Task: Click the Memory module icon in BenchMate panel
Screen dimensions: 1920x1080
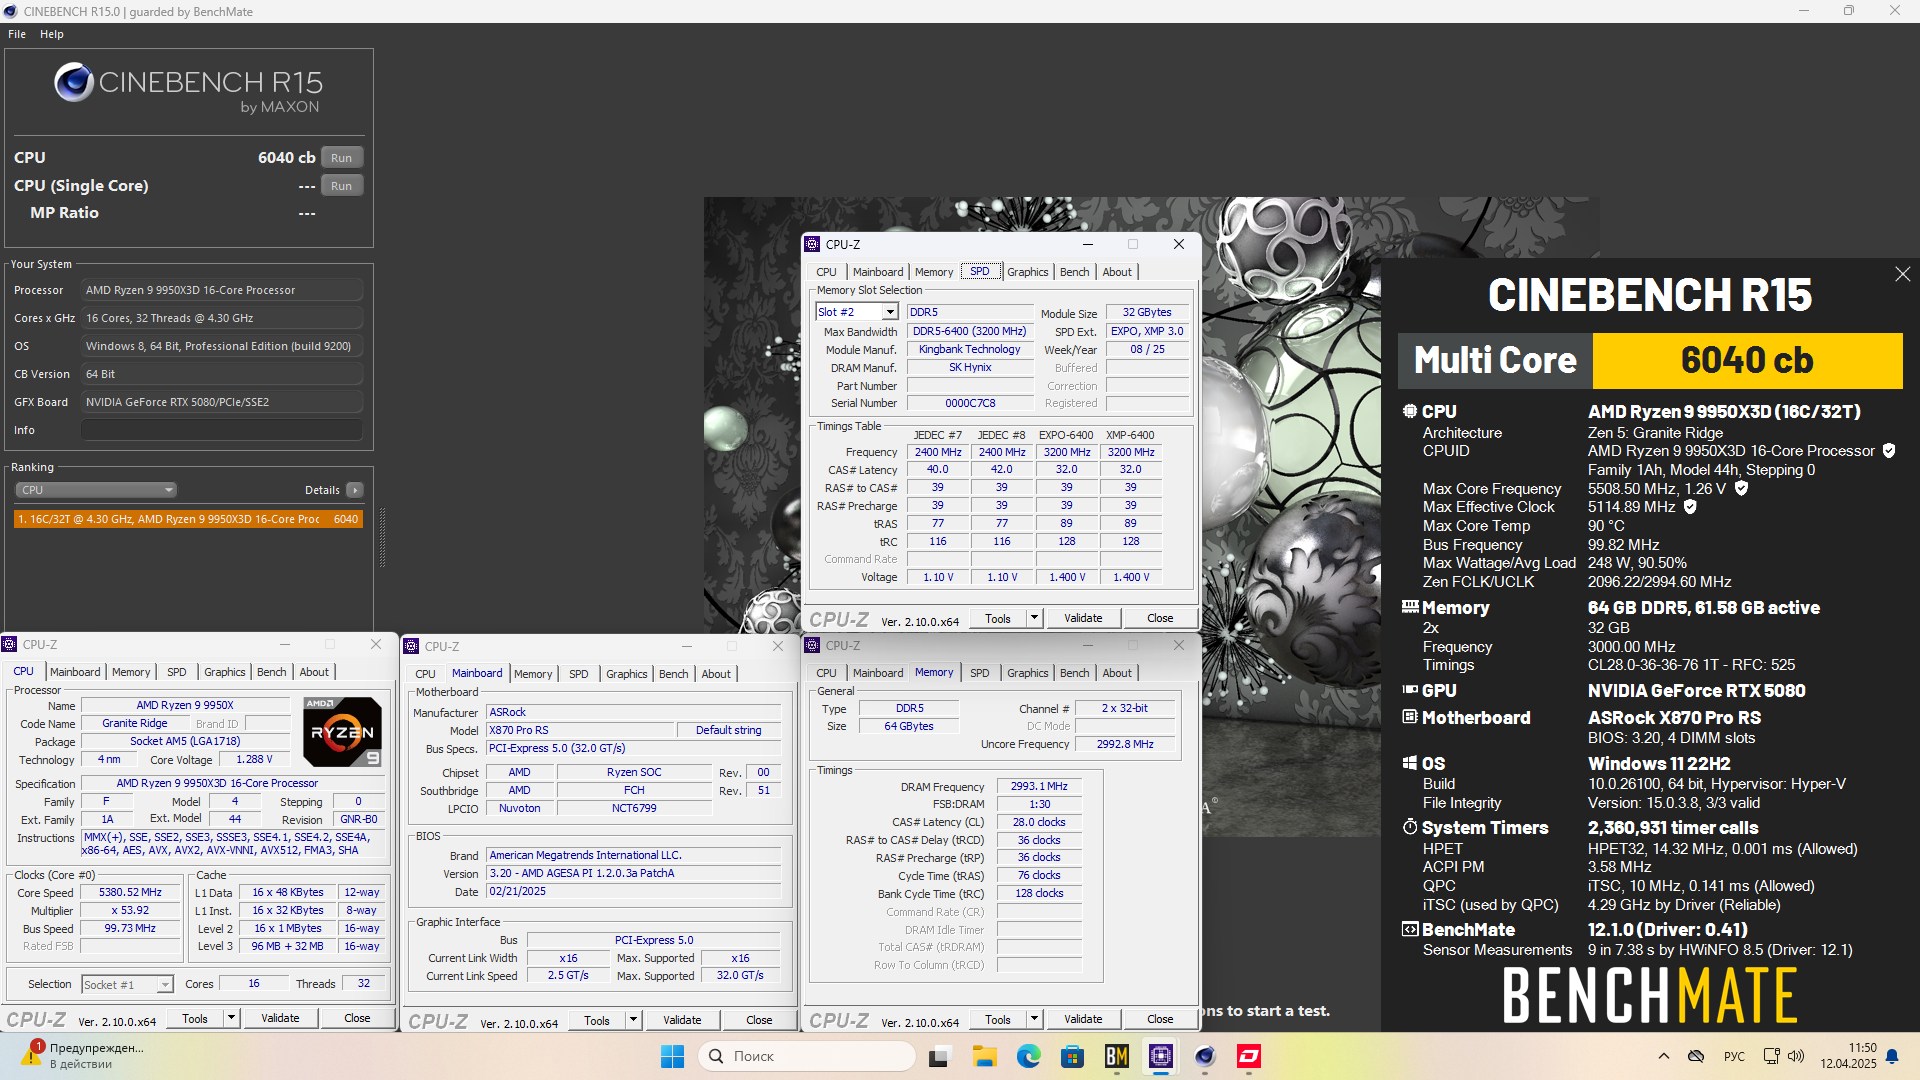Action: coord(1410,607)
